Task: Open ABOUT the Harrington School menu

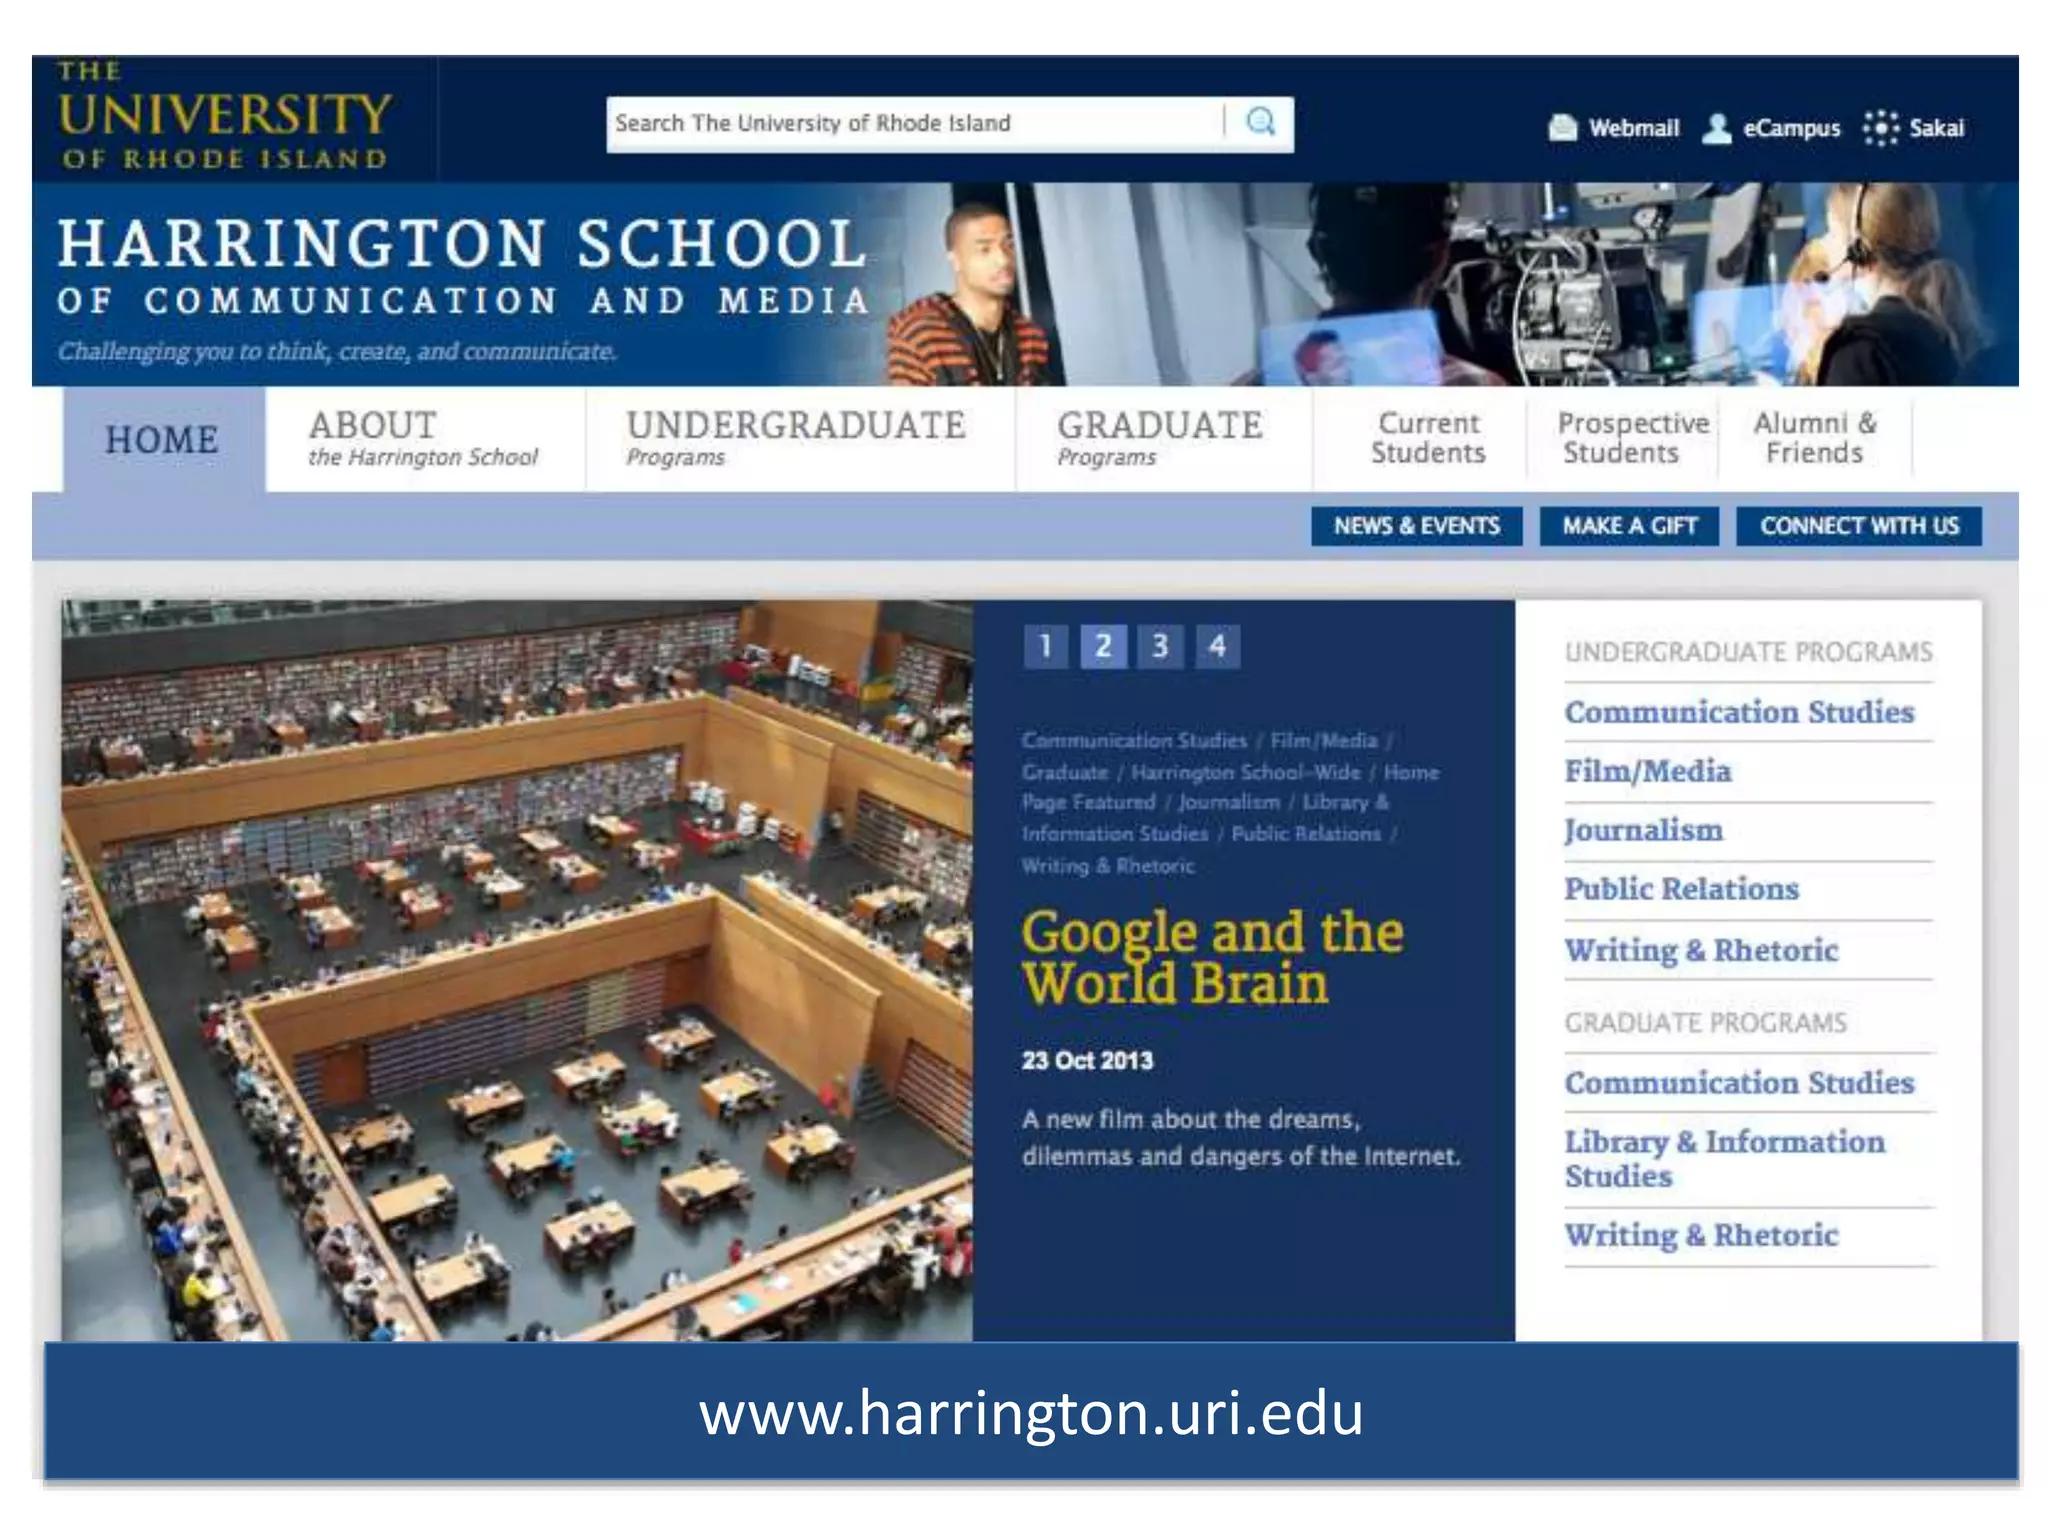Action: point(424,439)
